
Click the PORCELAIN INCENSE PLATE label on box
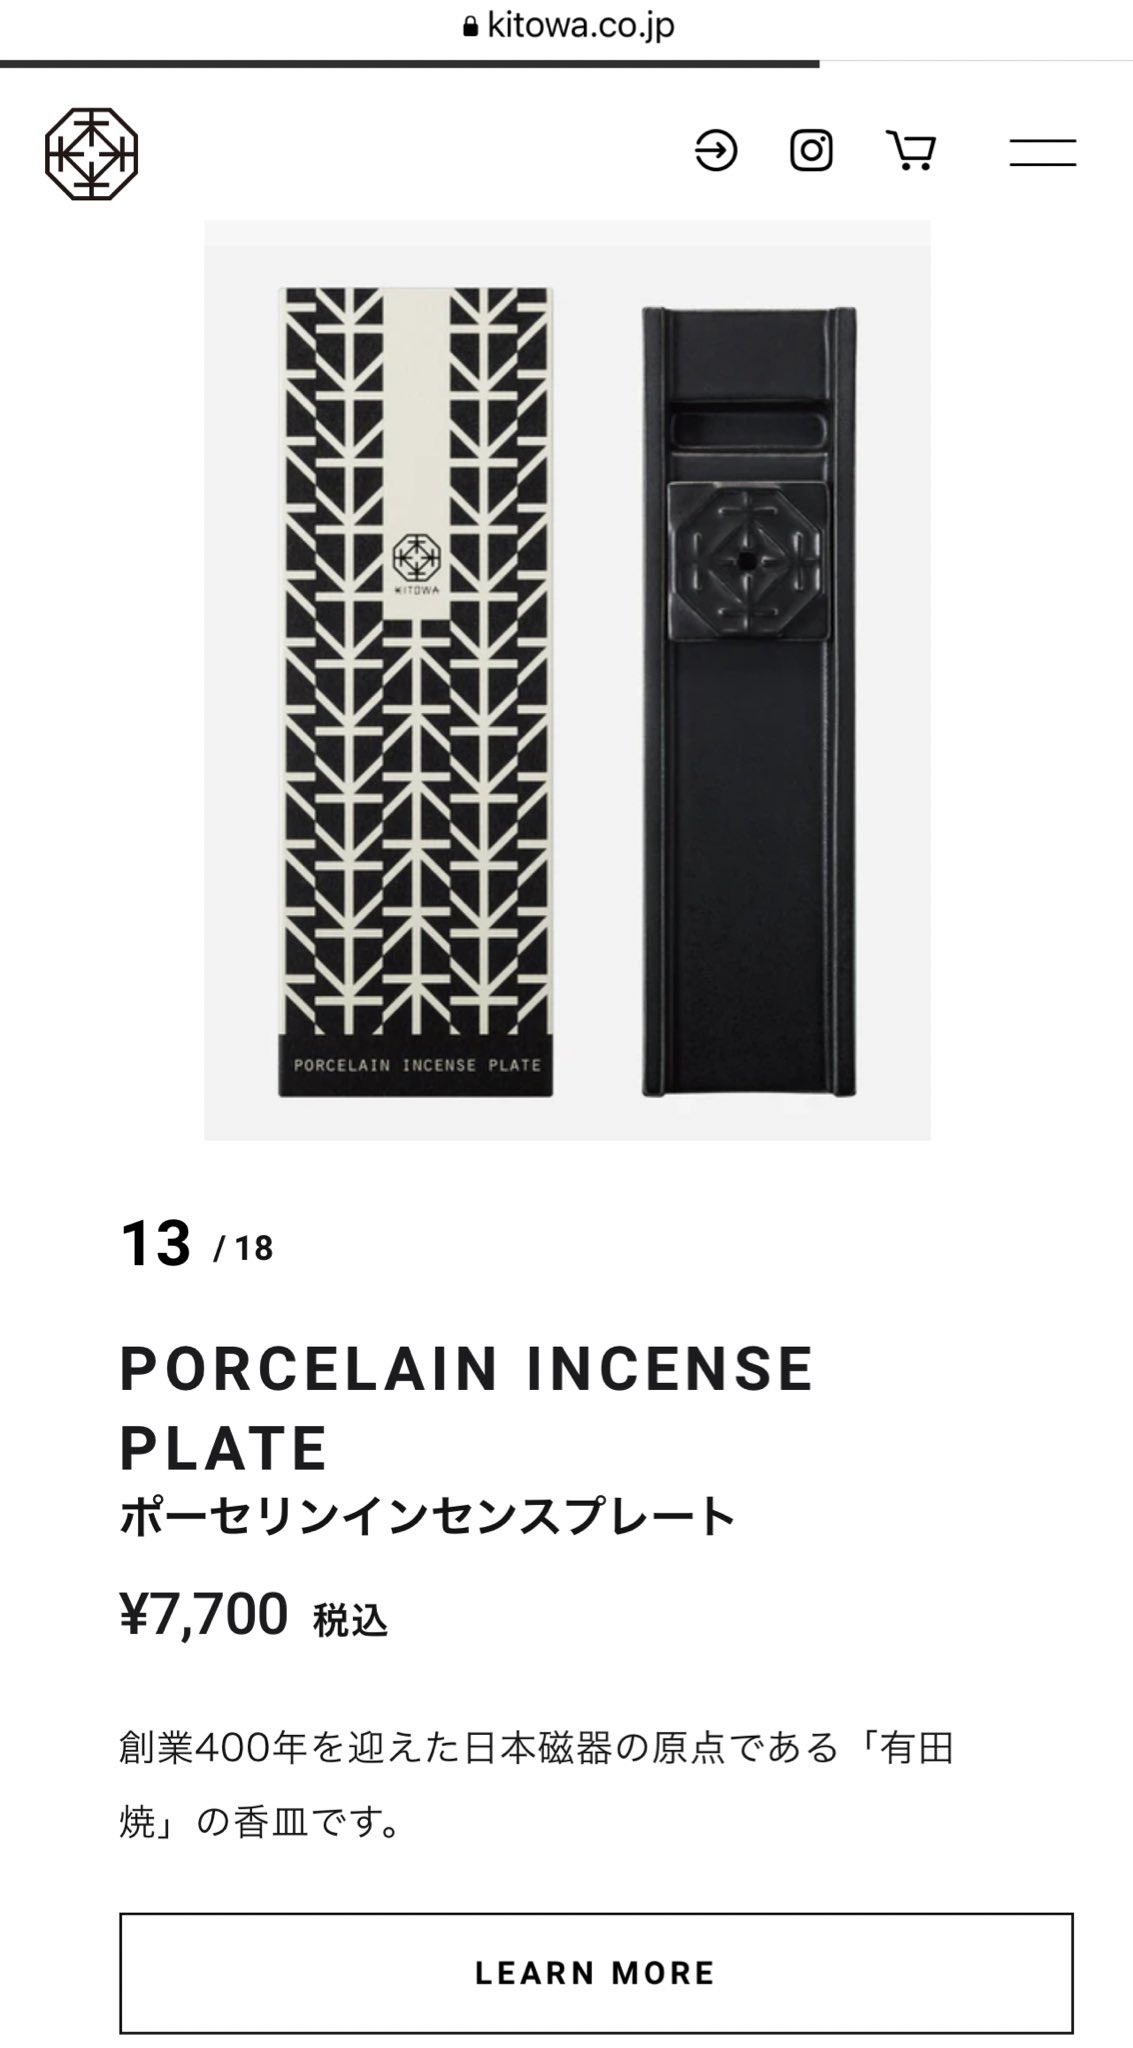click(x=417, y=1065)
